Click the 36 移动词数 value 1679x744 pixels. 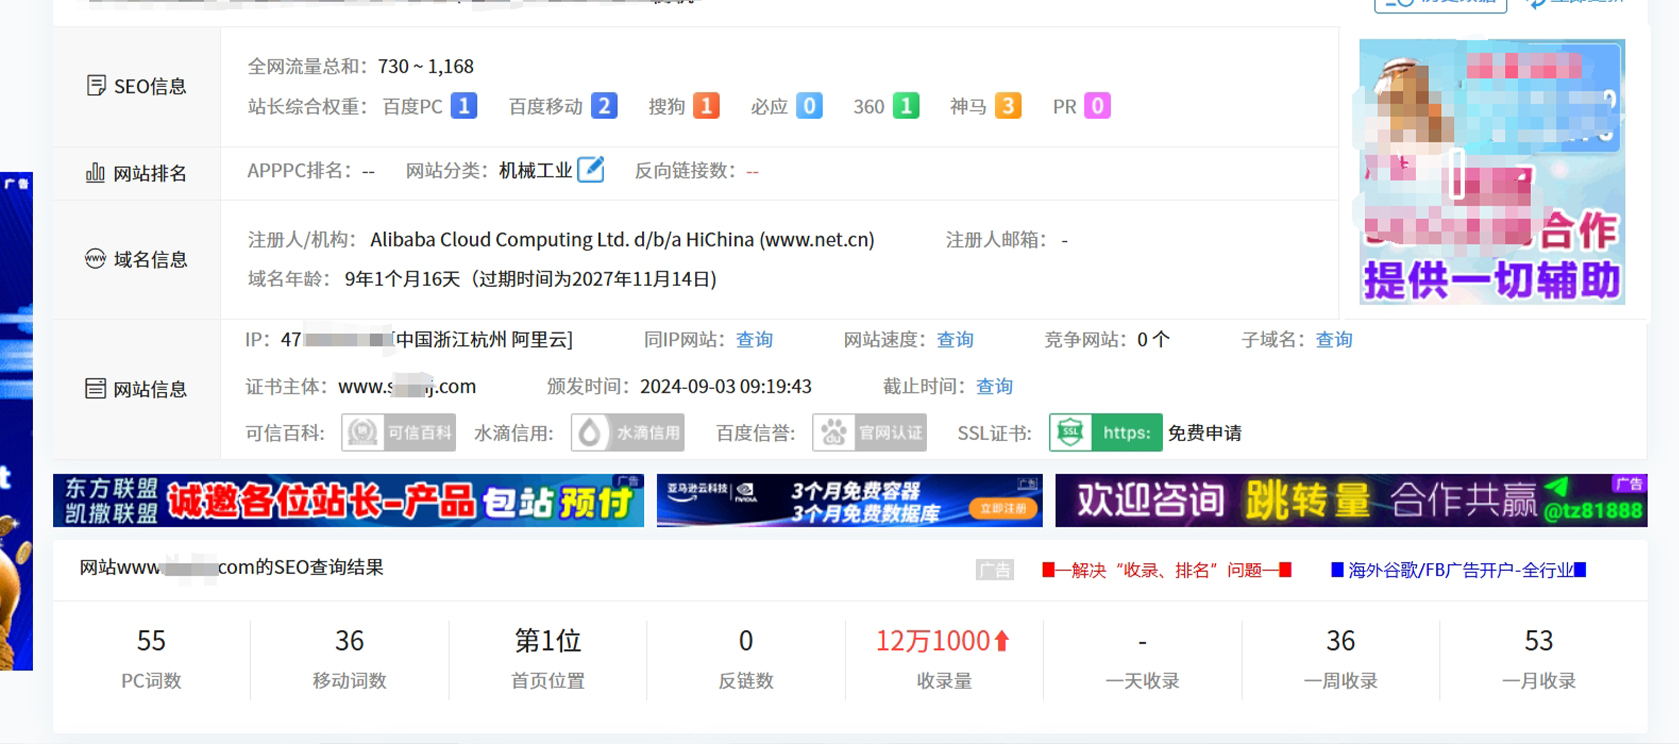coord(349,641)
